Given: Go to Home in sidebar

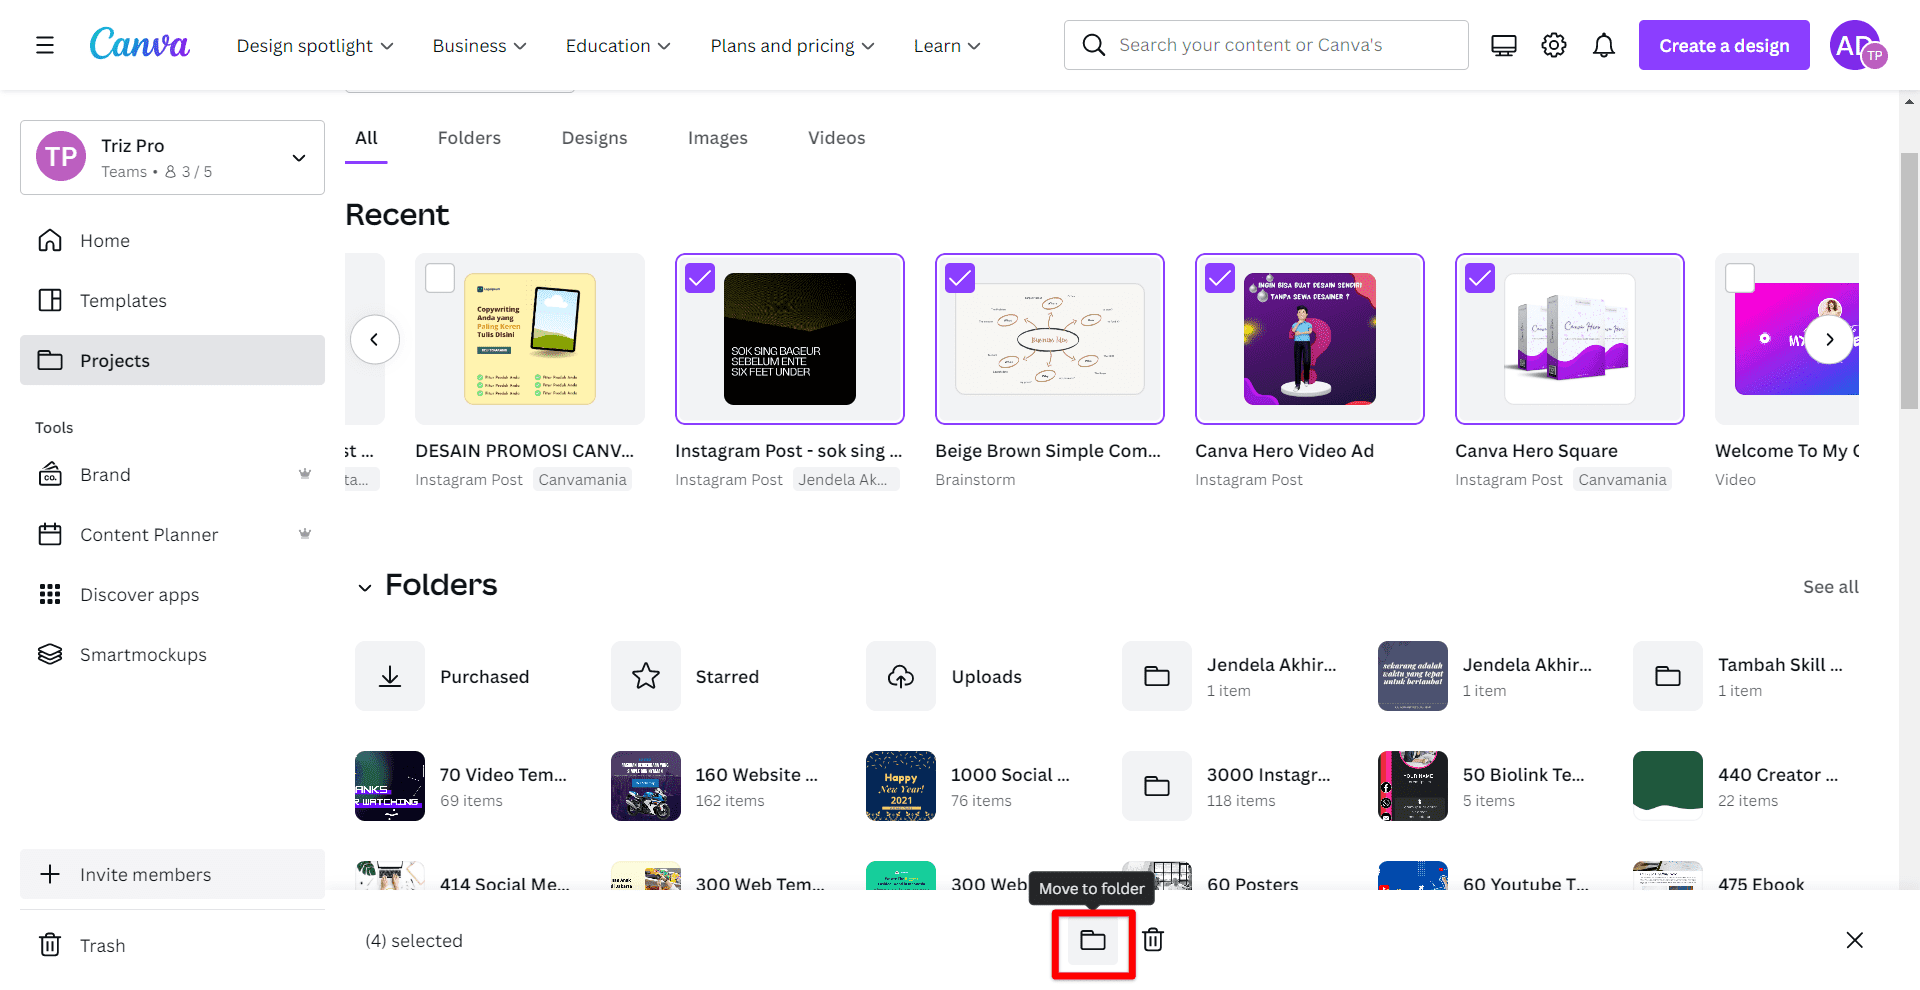Looking at the screenshot, I should tap(172, 241).
